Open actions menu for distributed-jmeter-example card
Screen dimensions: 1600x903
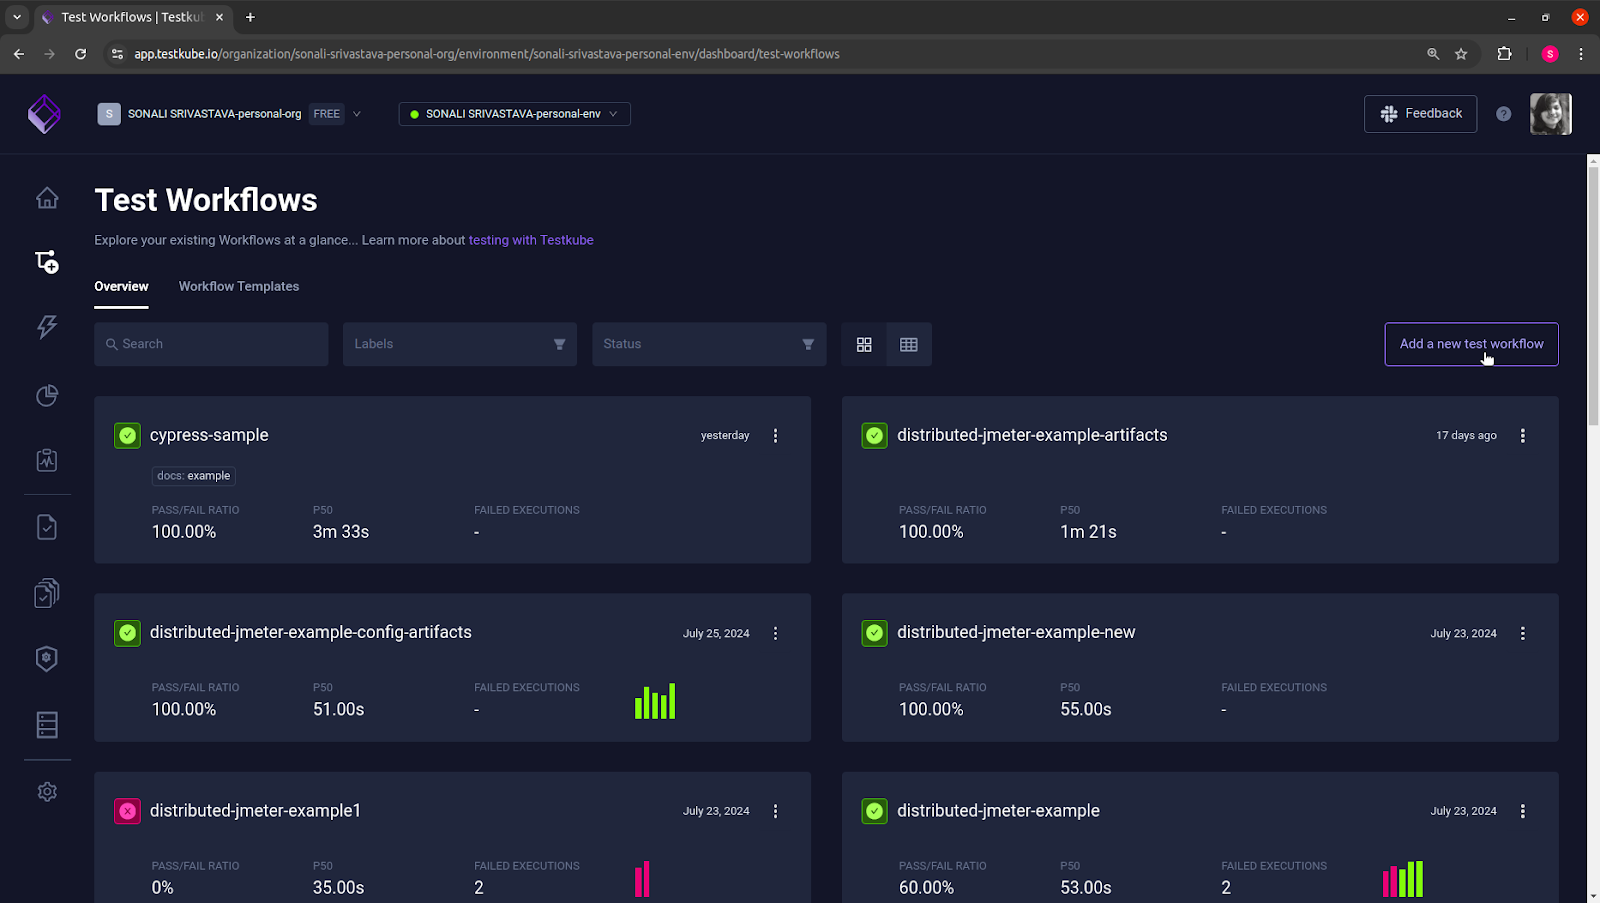coord(1523,812)
